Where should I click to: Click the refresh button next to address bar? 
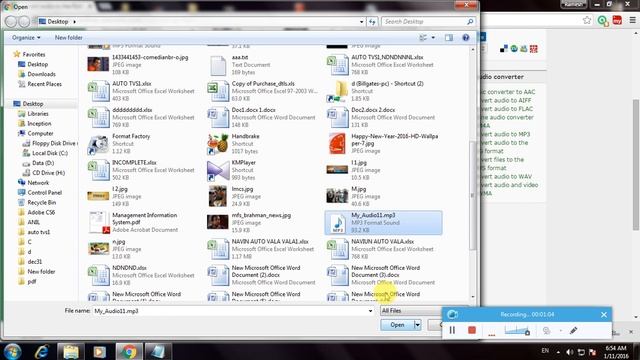(372, 22)
